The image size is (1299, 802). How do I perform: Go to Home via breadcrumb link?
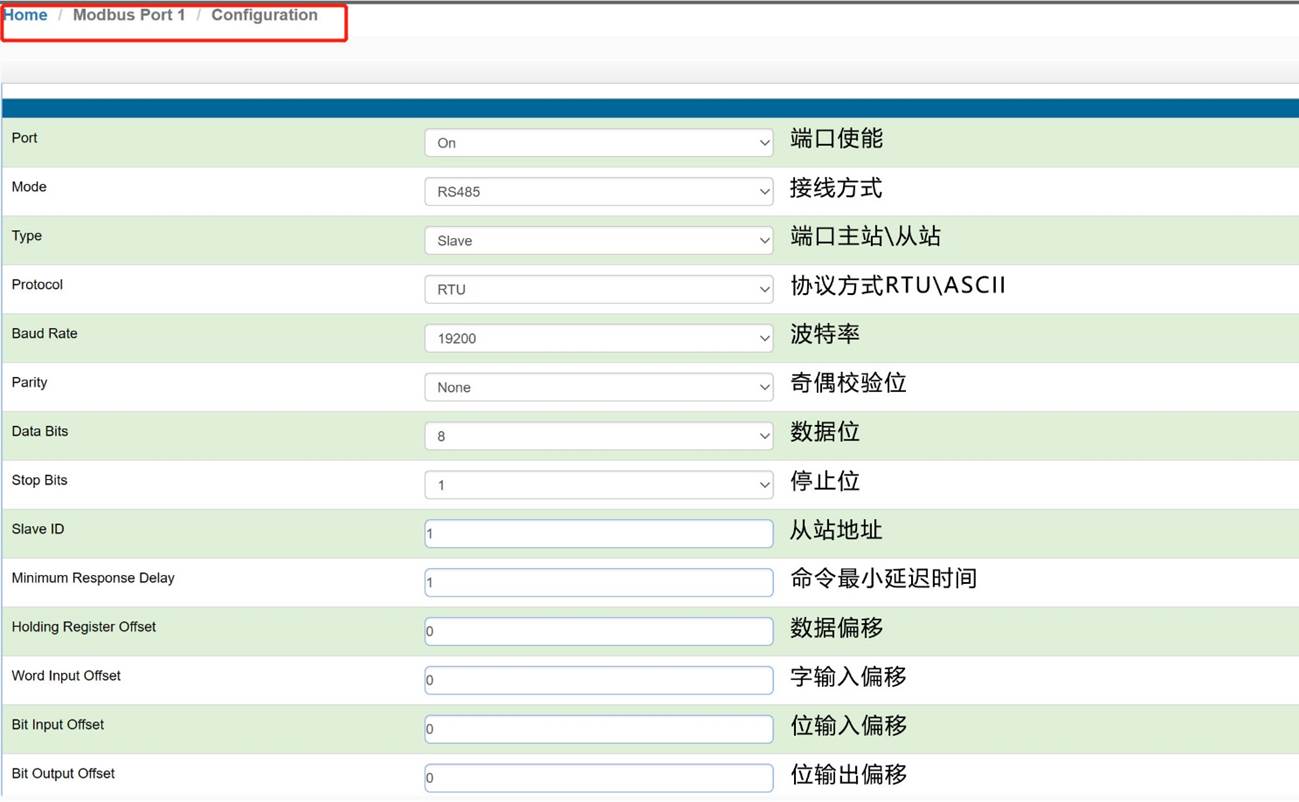pyautogui.click(x=25, y=15)
